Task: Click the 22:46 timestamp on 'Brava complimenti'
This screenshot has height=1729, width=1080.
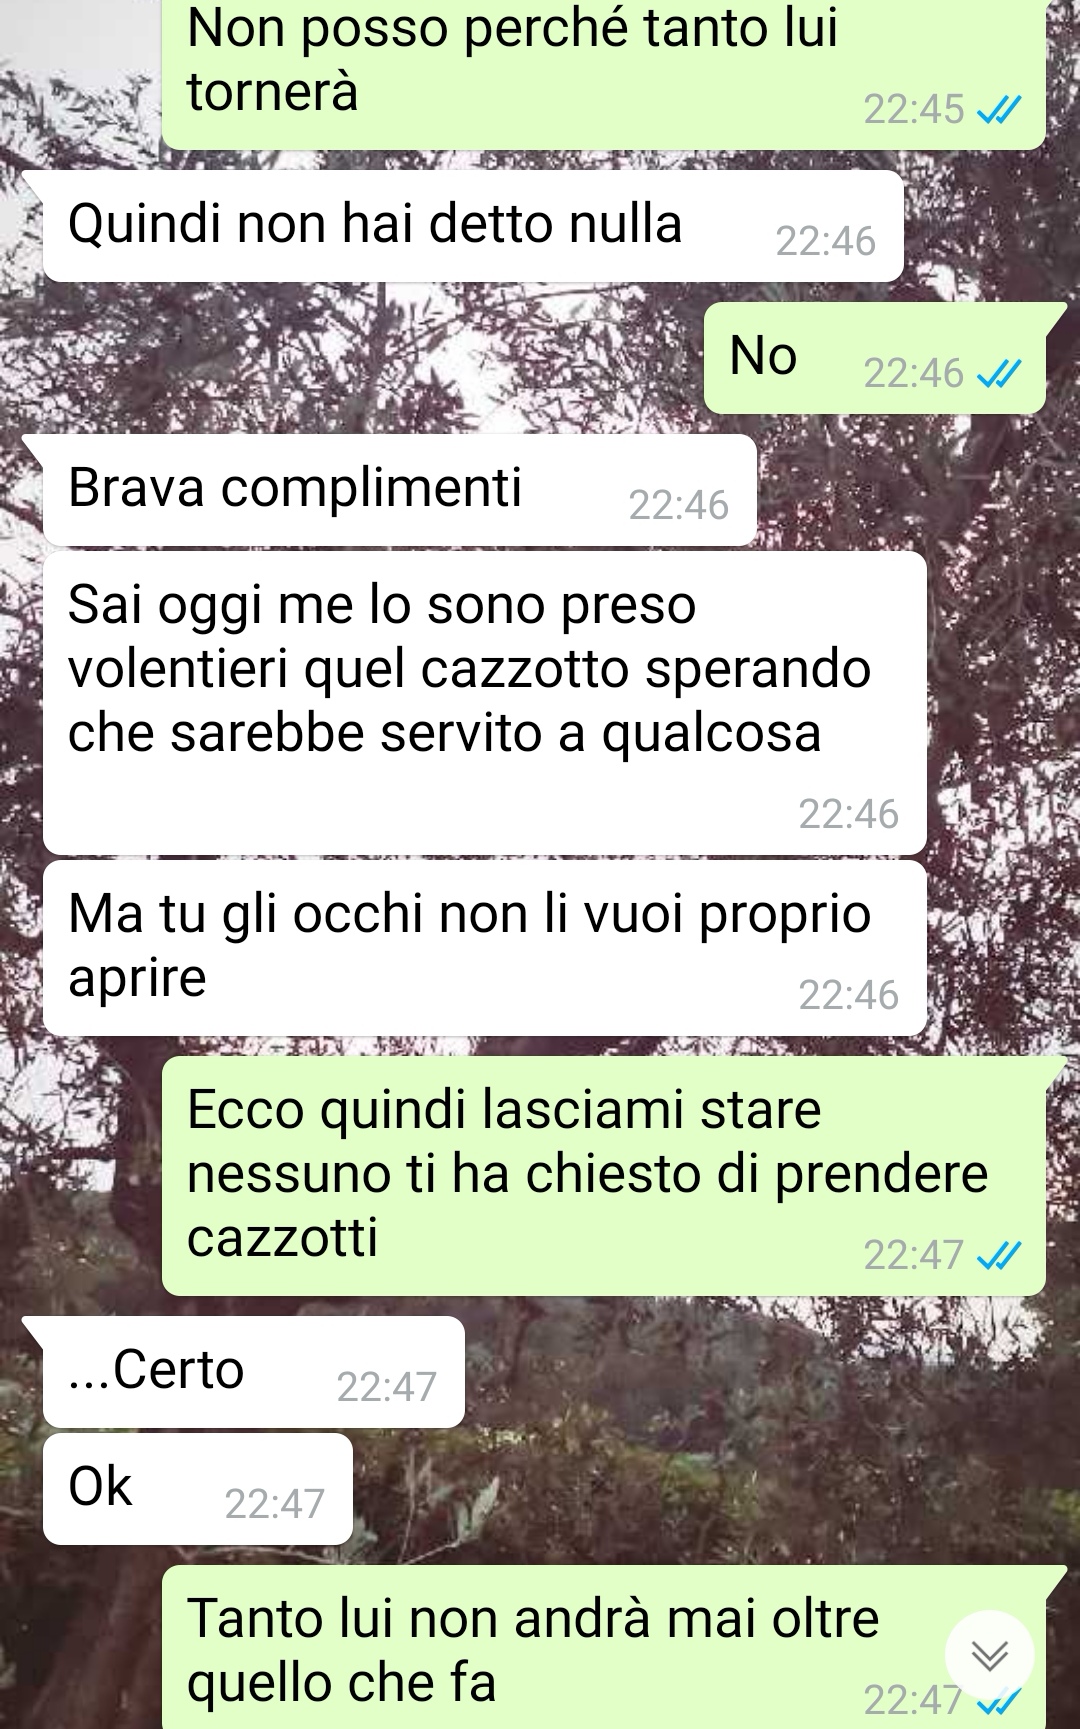Action: tap(679, 506)
